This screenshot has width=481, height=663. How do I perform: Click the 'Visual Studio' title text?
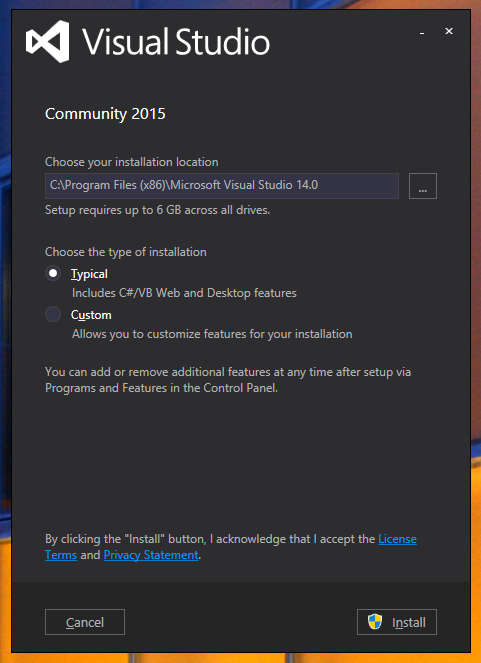[x=176, y=41]
